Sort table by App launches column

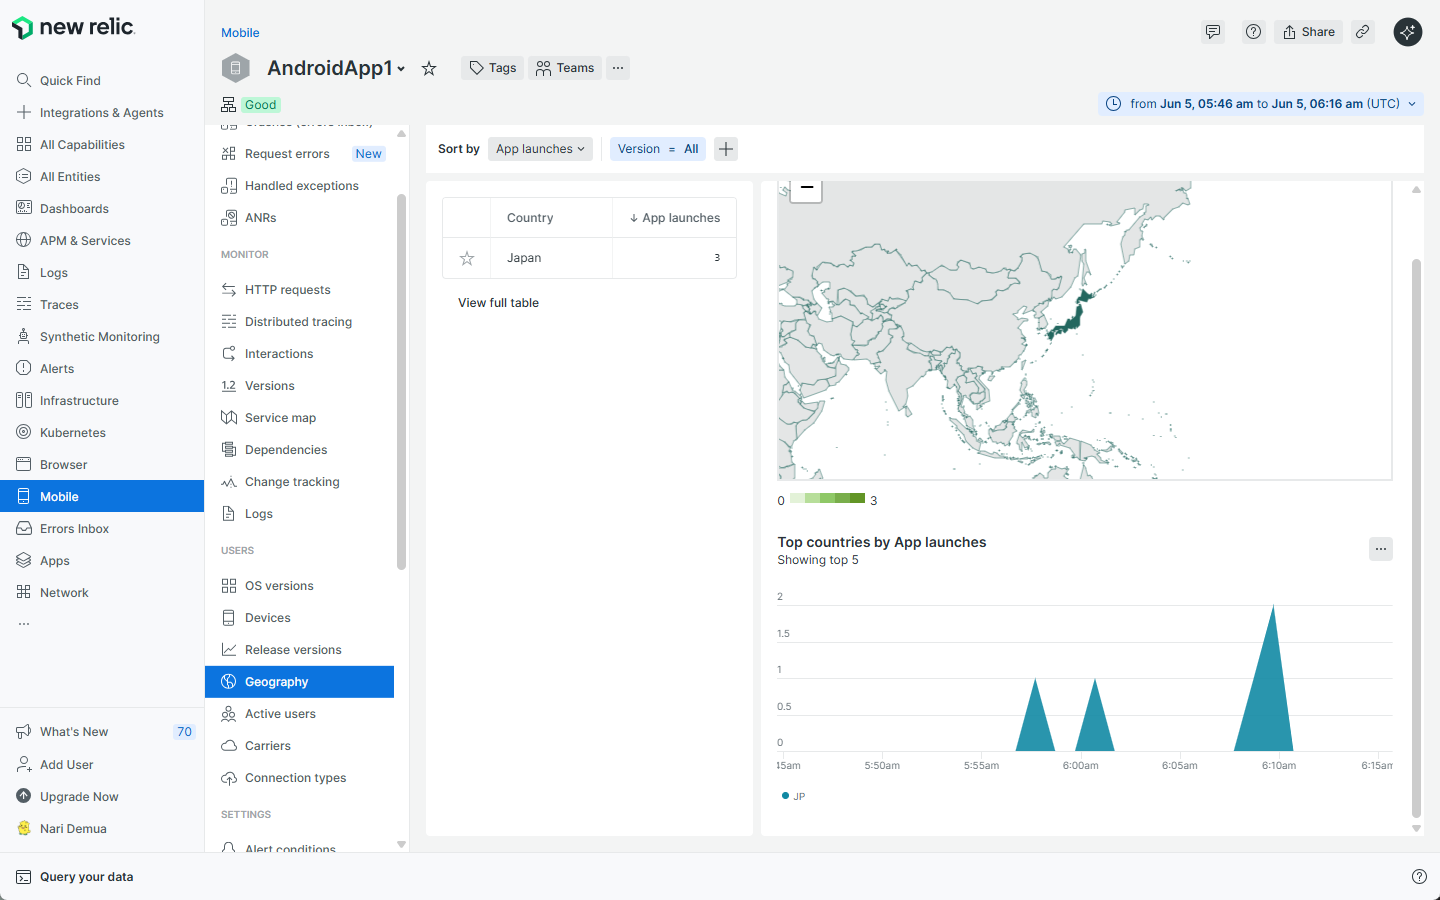click(675, 218)
